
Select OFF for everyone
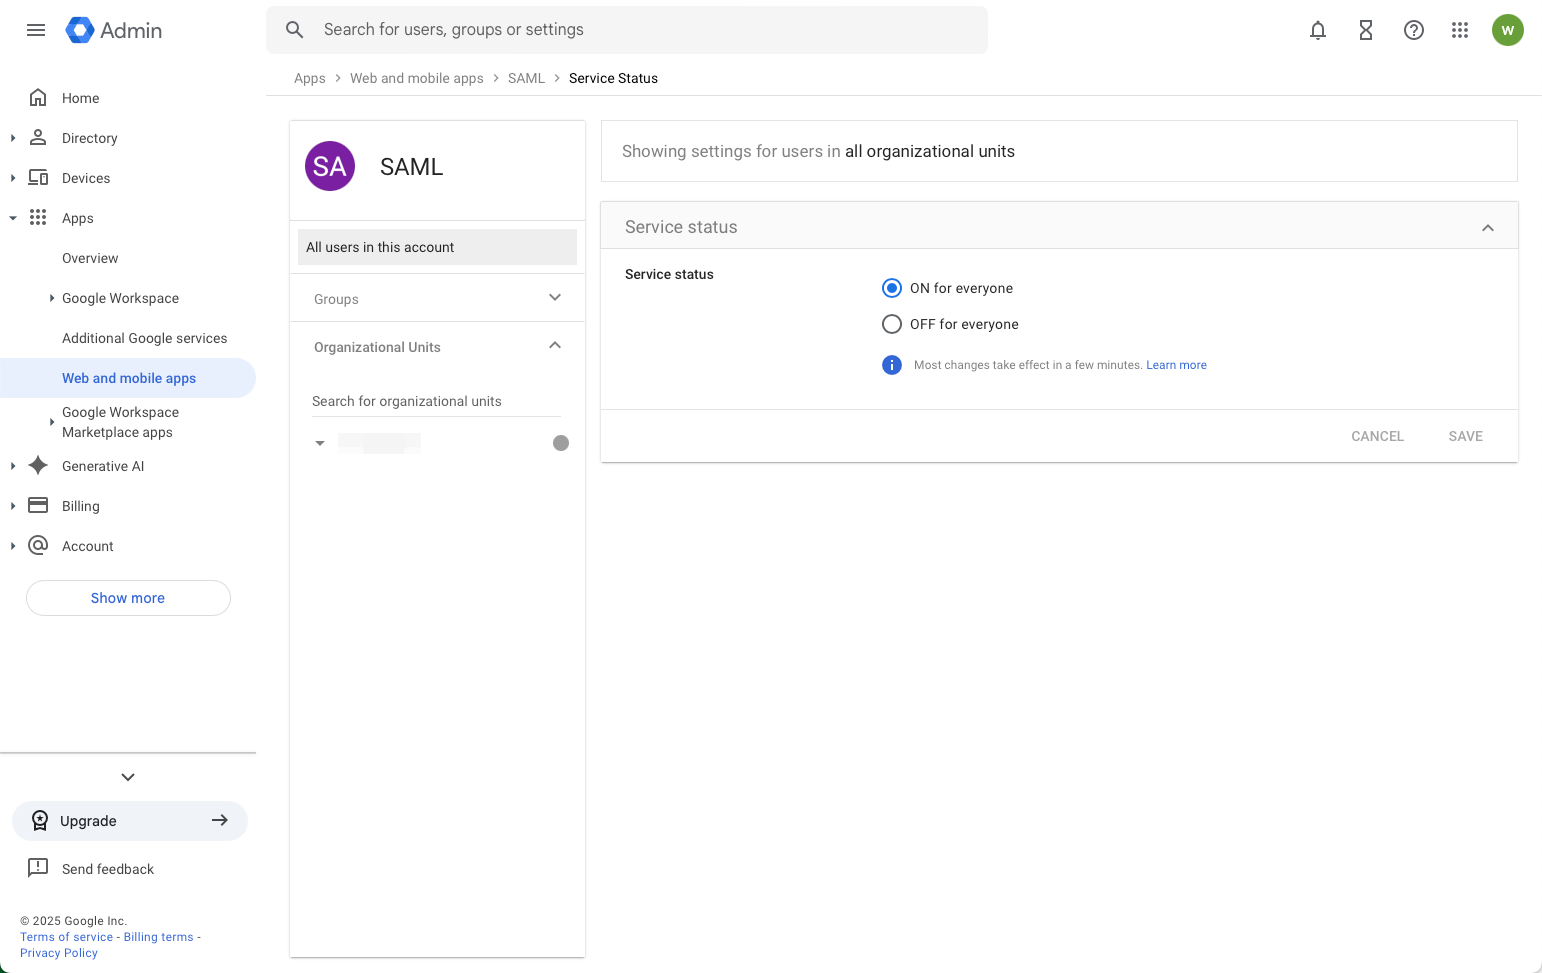coord(891,323)
